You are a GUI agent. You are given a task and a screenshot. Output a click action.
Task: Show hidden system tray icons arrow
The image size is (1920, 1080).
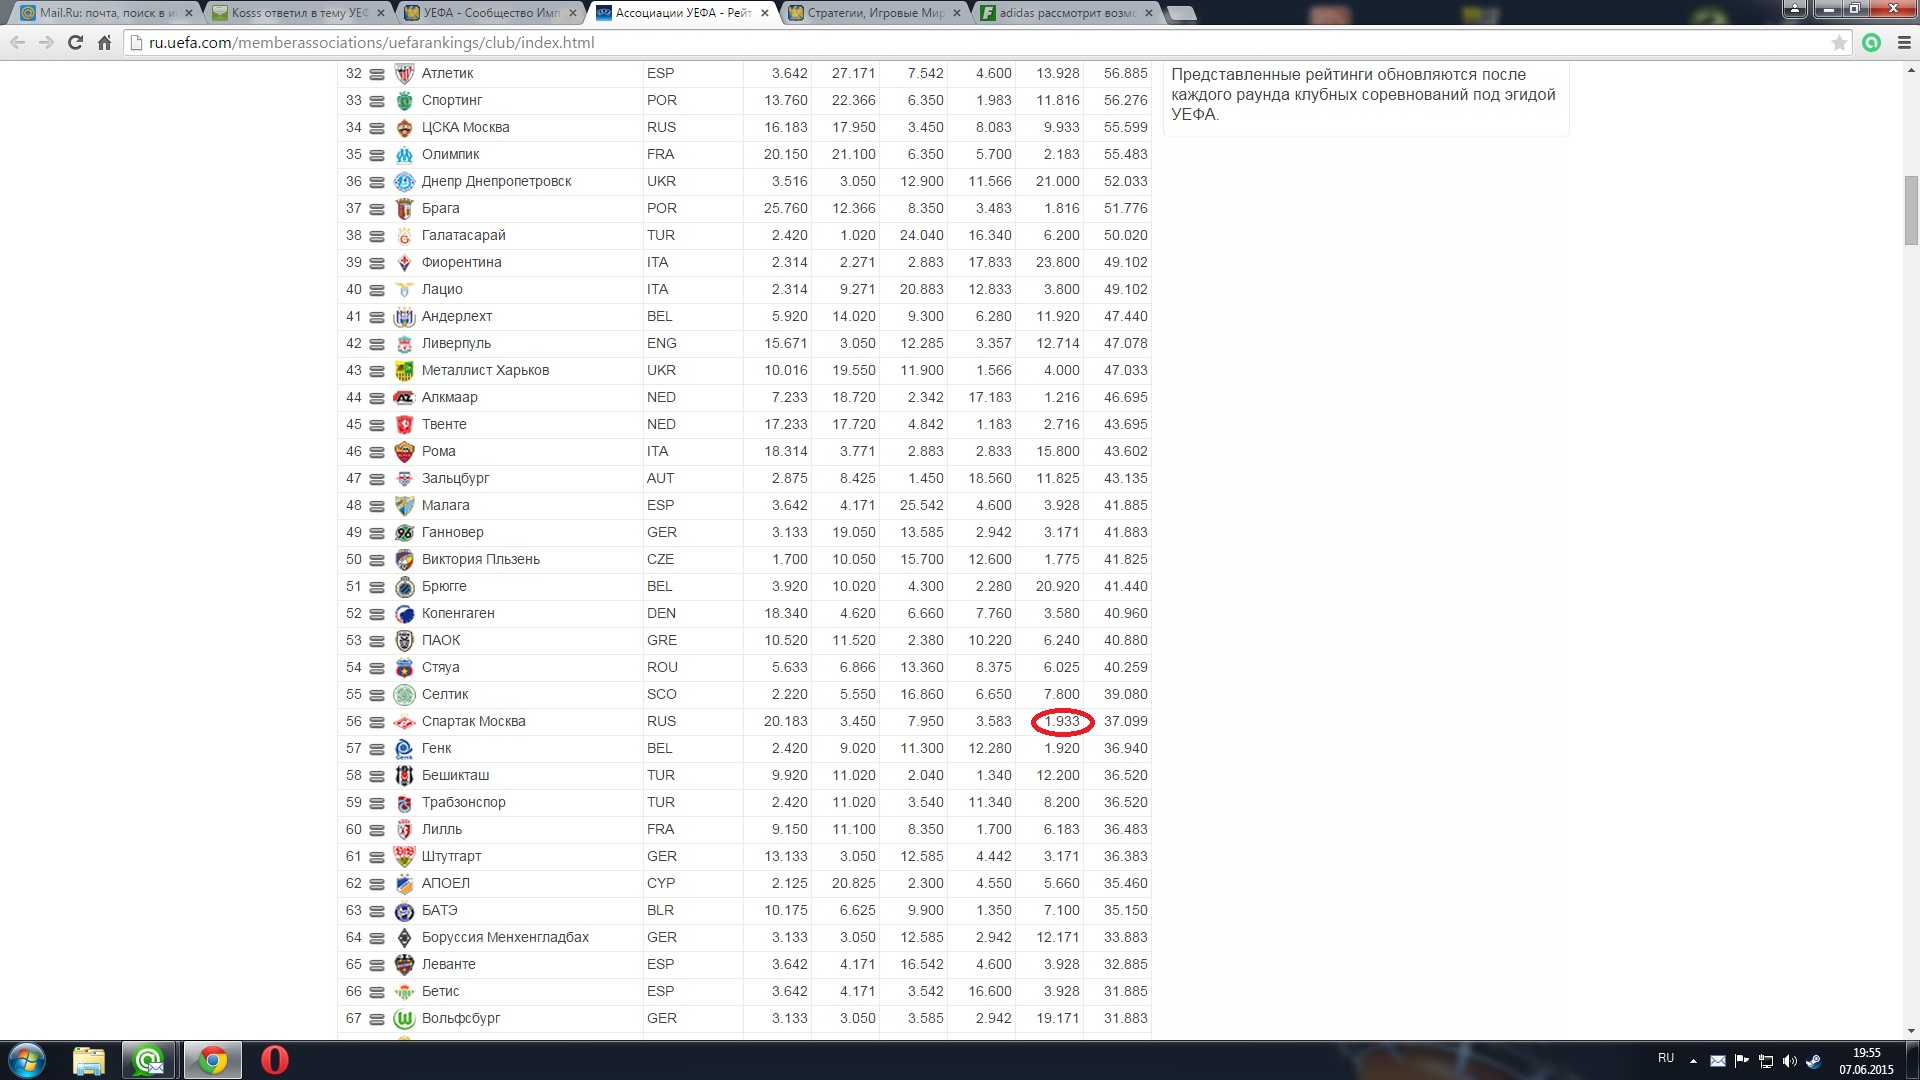[1693, 1061]
